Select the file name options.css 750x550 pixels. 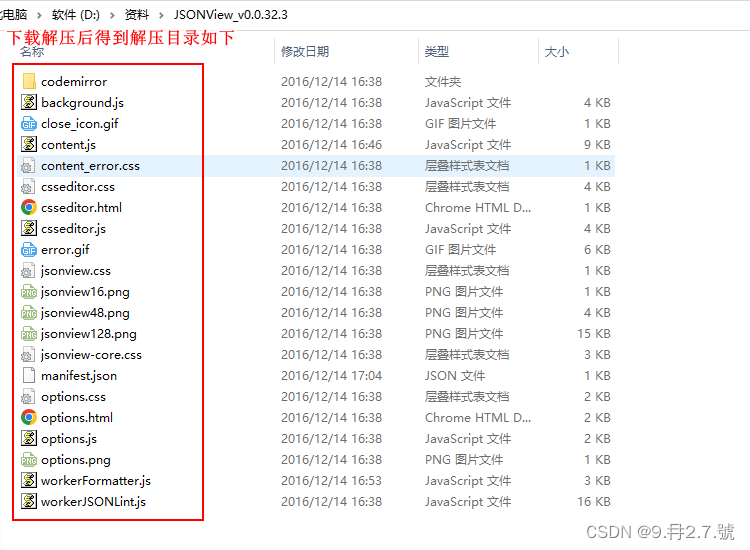(x=73, y=397)
